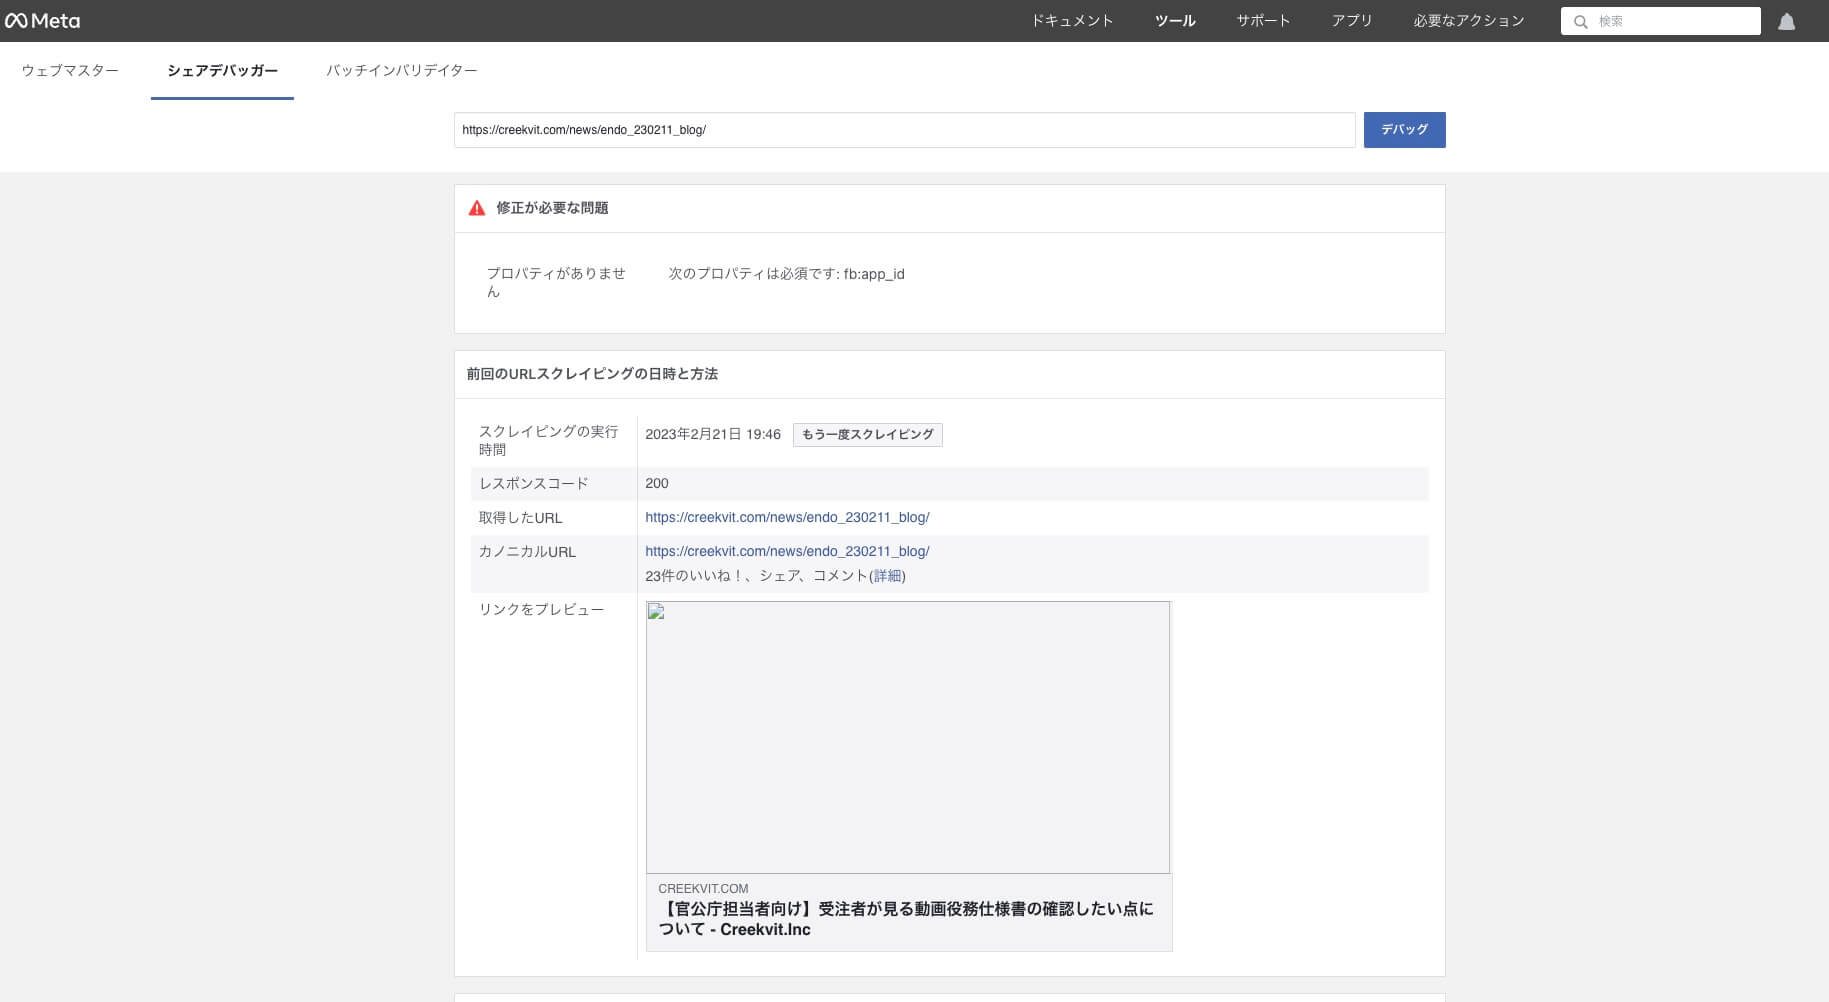Click the red warning triangle icon

[477, 208]
